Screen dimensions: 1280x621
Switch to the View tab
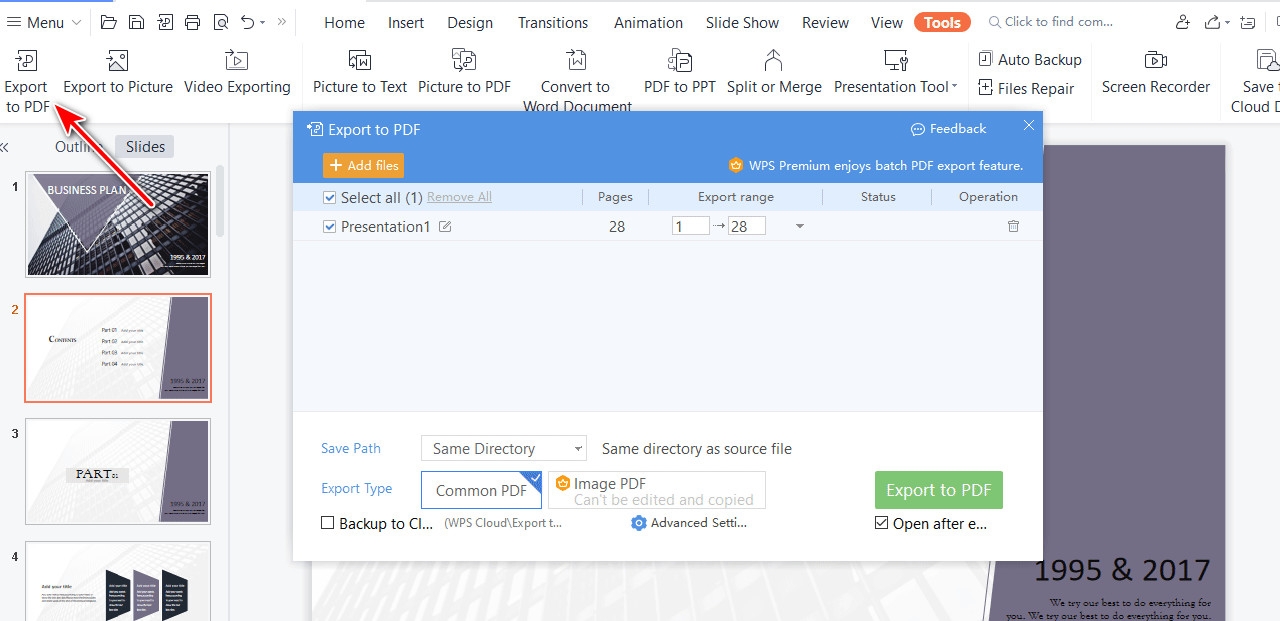click(x=887, y=22)
